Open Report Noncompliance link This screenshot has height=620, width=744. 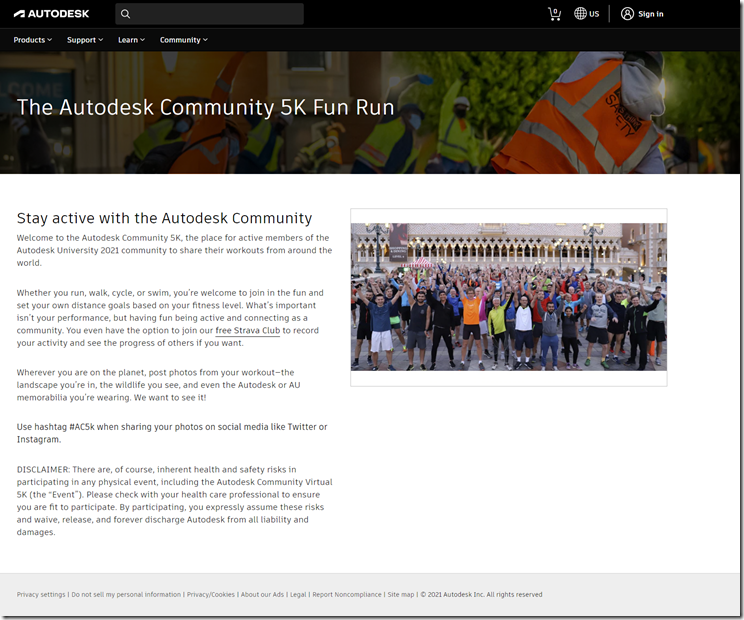click(x=347, y=594)
